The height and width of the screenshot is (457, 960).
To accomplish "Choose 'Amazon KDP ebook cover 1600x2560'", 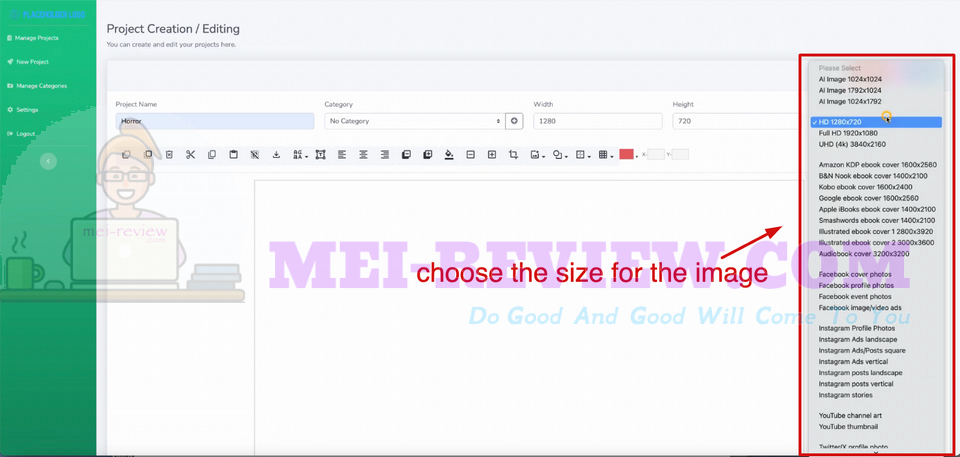I will 876,165.
